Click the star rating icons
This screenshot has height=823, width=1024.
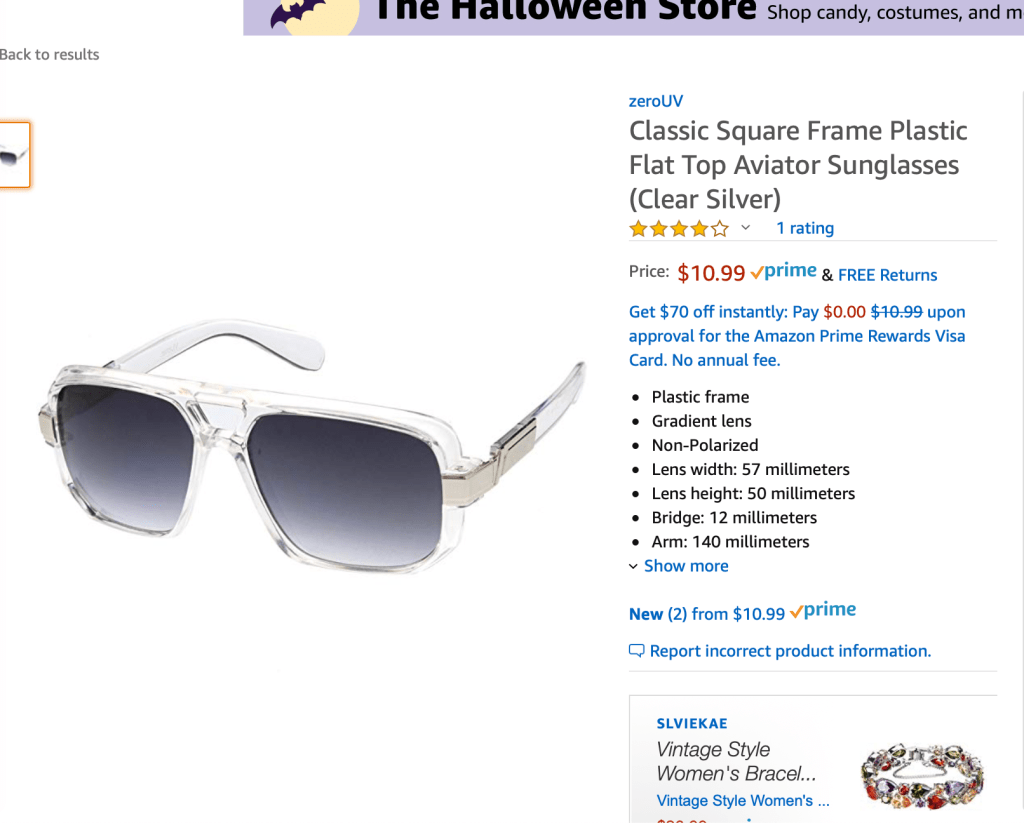coord(679,229)
